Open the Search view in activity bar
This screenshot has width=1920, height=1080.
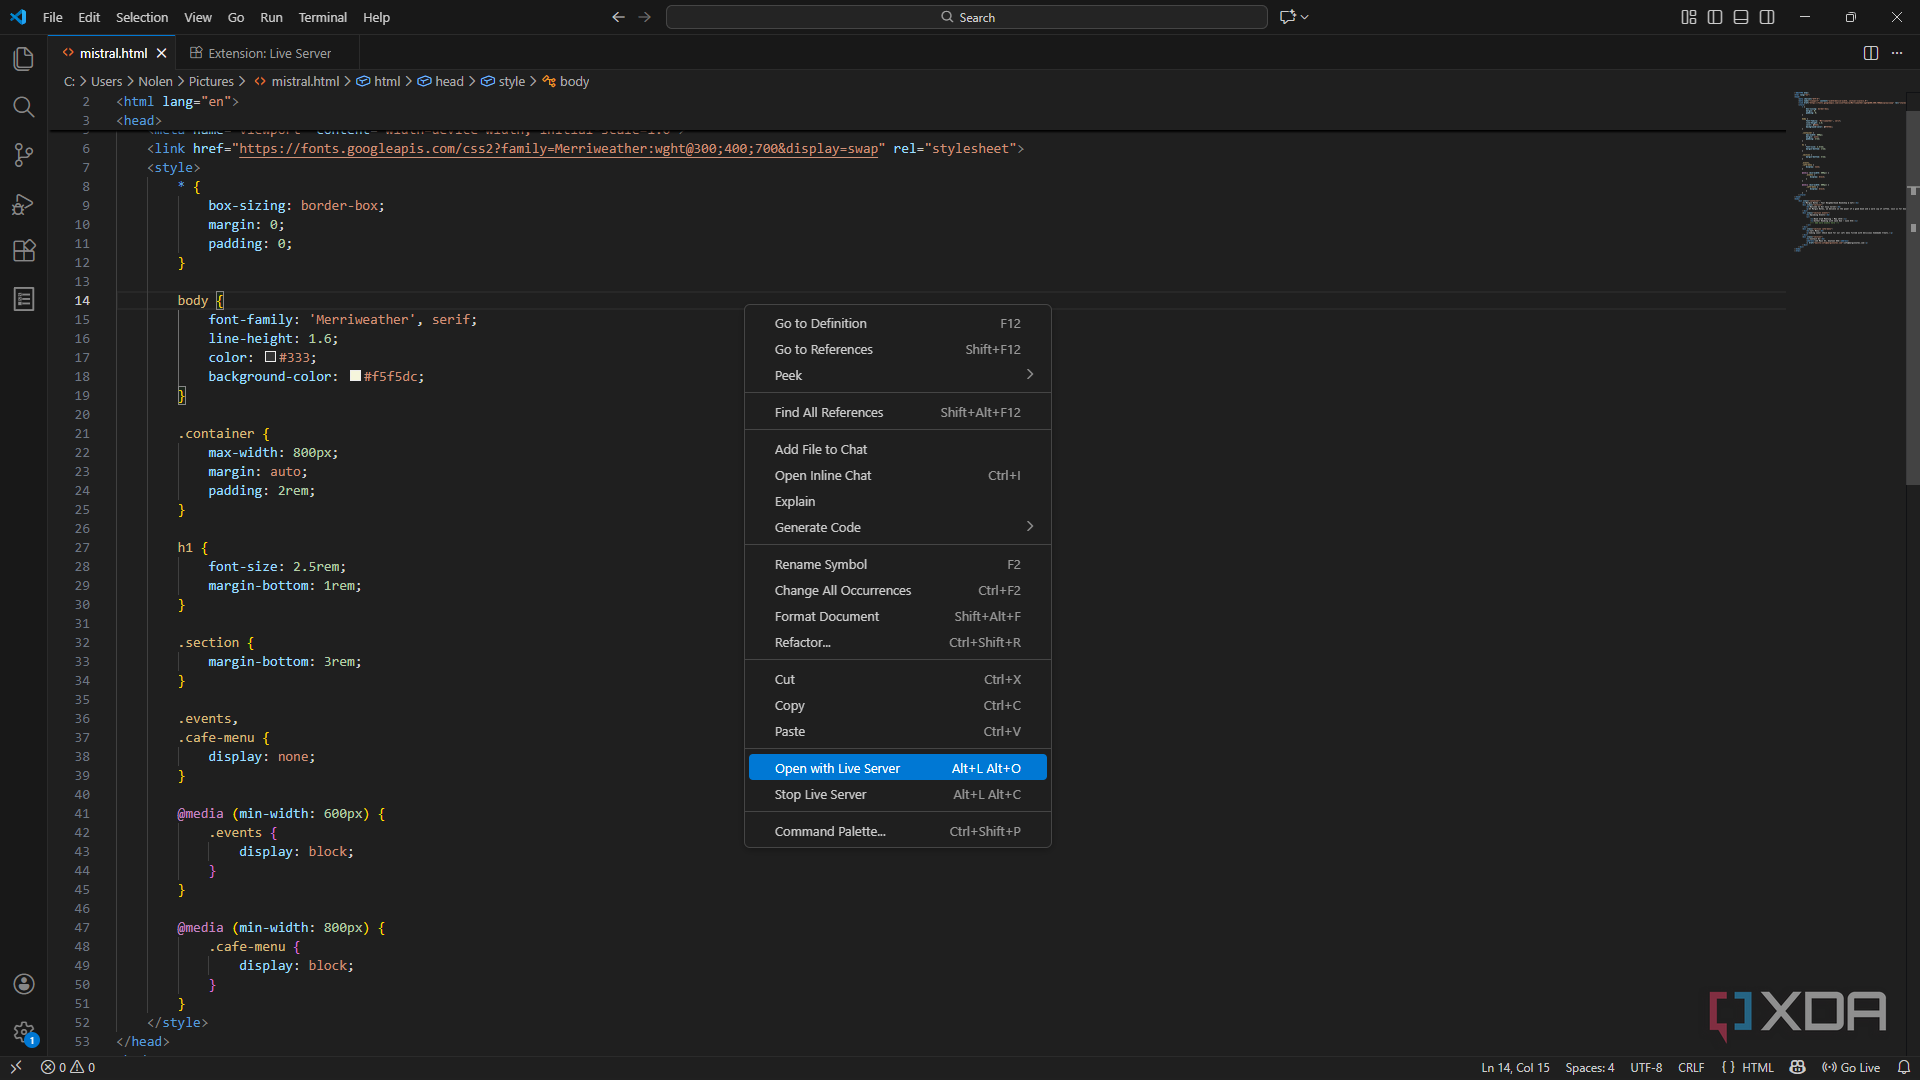tap(24, 107)
